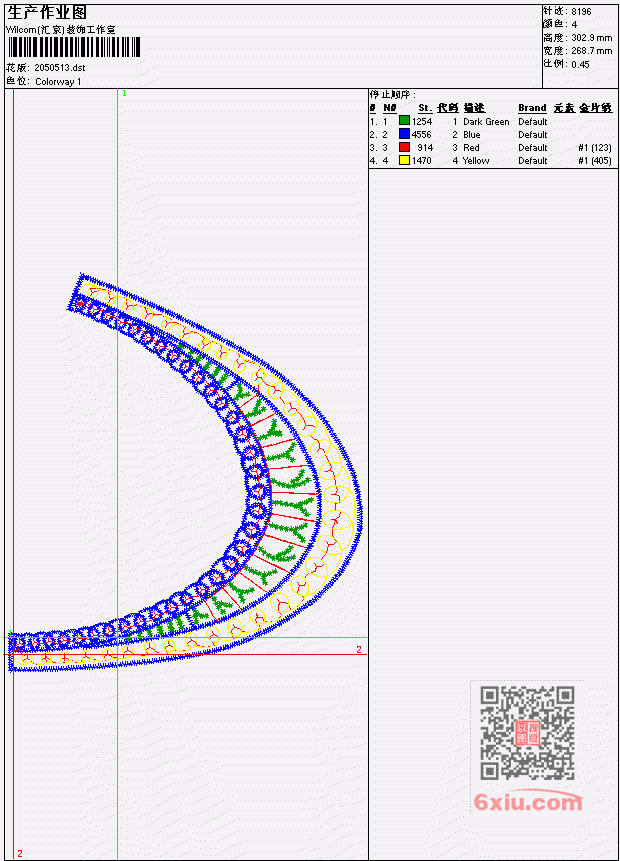Select stitch count '1254' in Dark Green row
This screenshot has width=620, height=861.
click(x=422, y=121)
